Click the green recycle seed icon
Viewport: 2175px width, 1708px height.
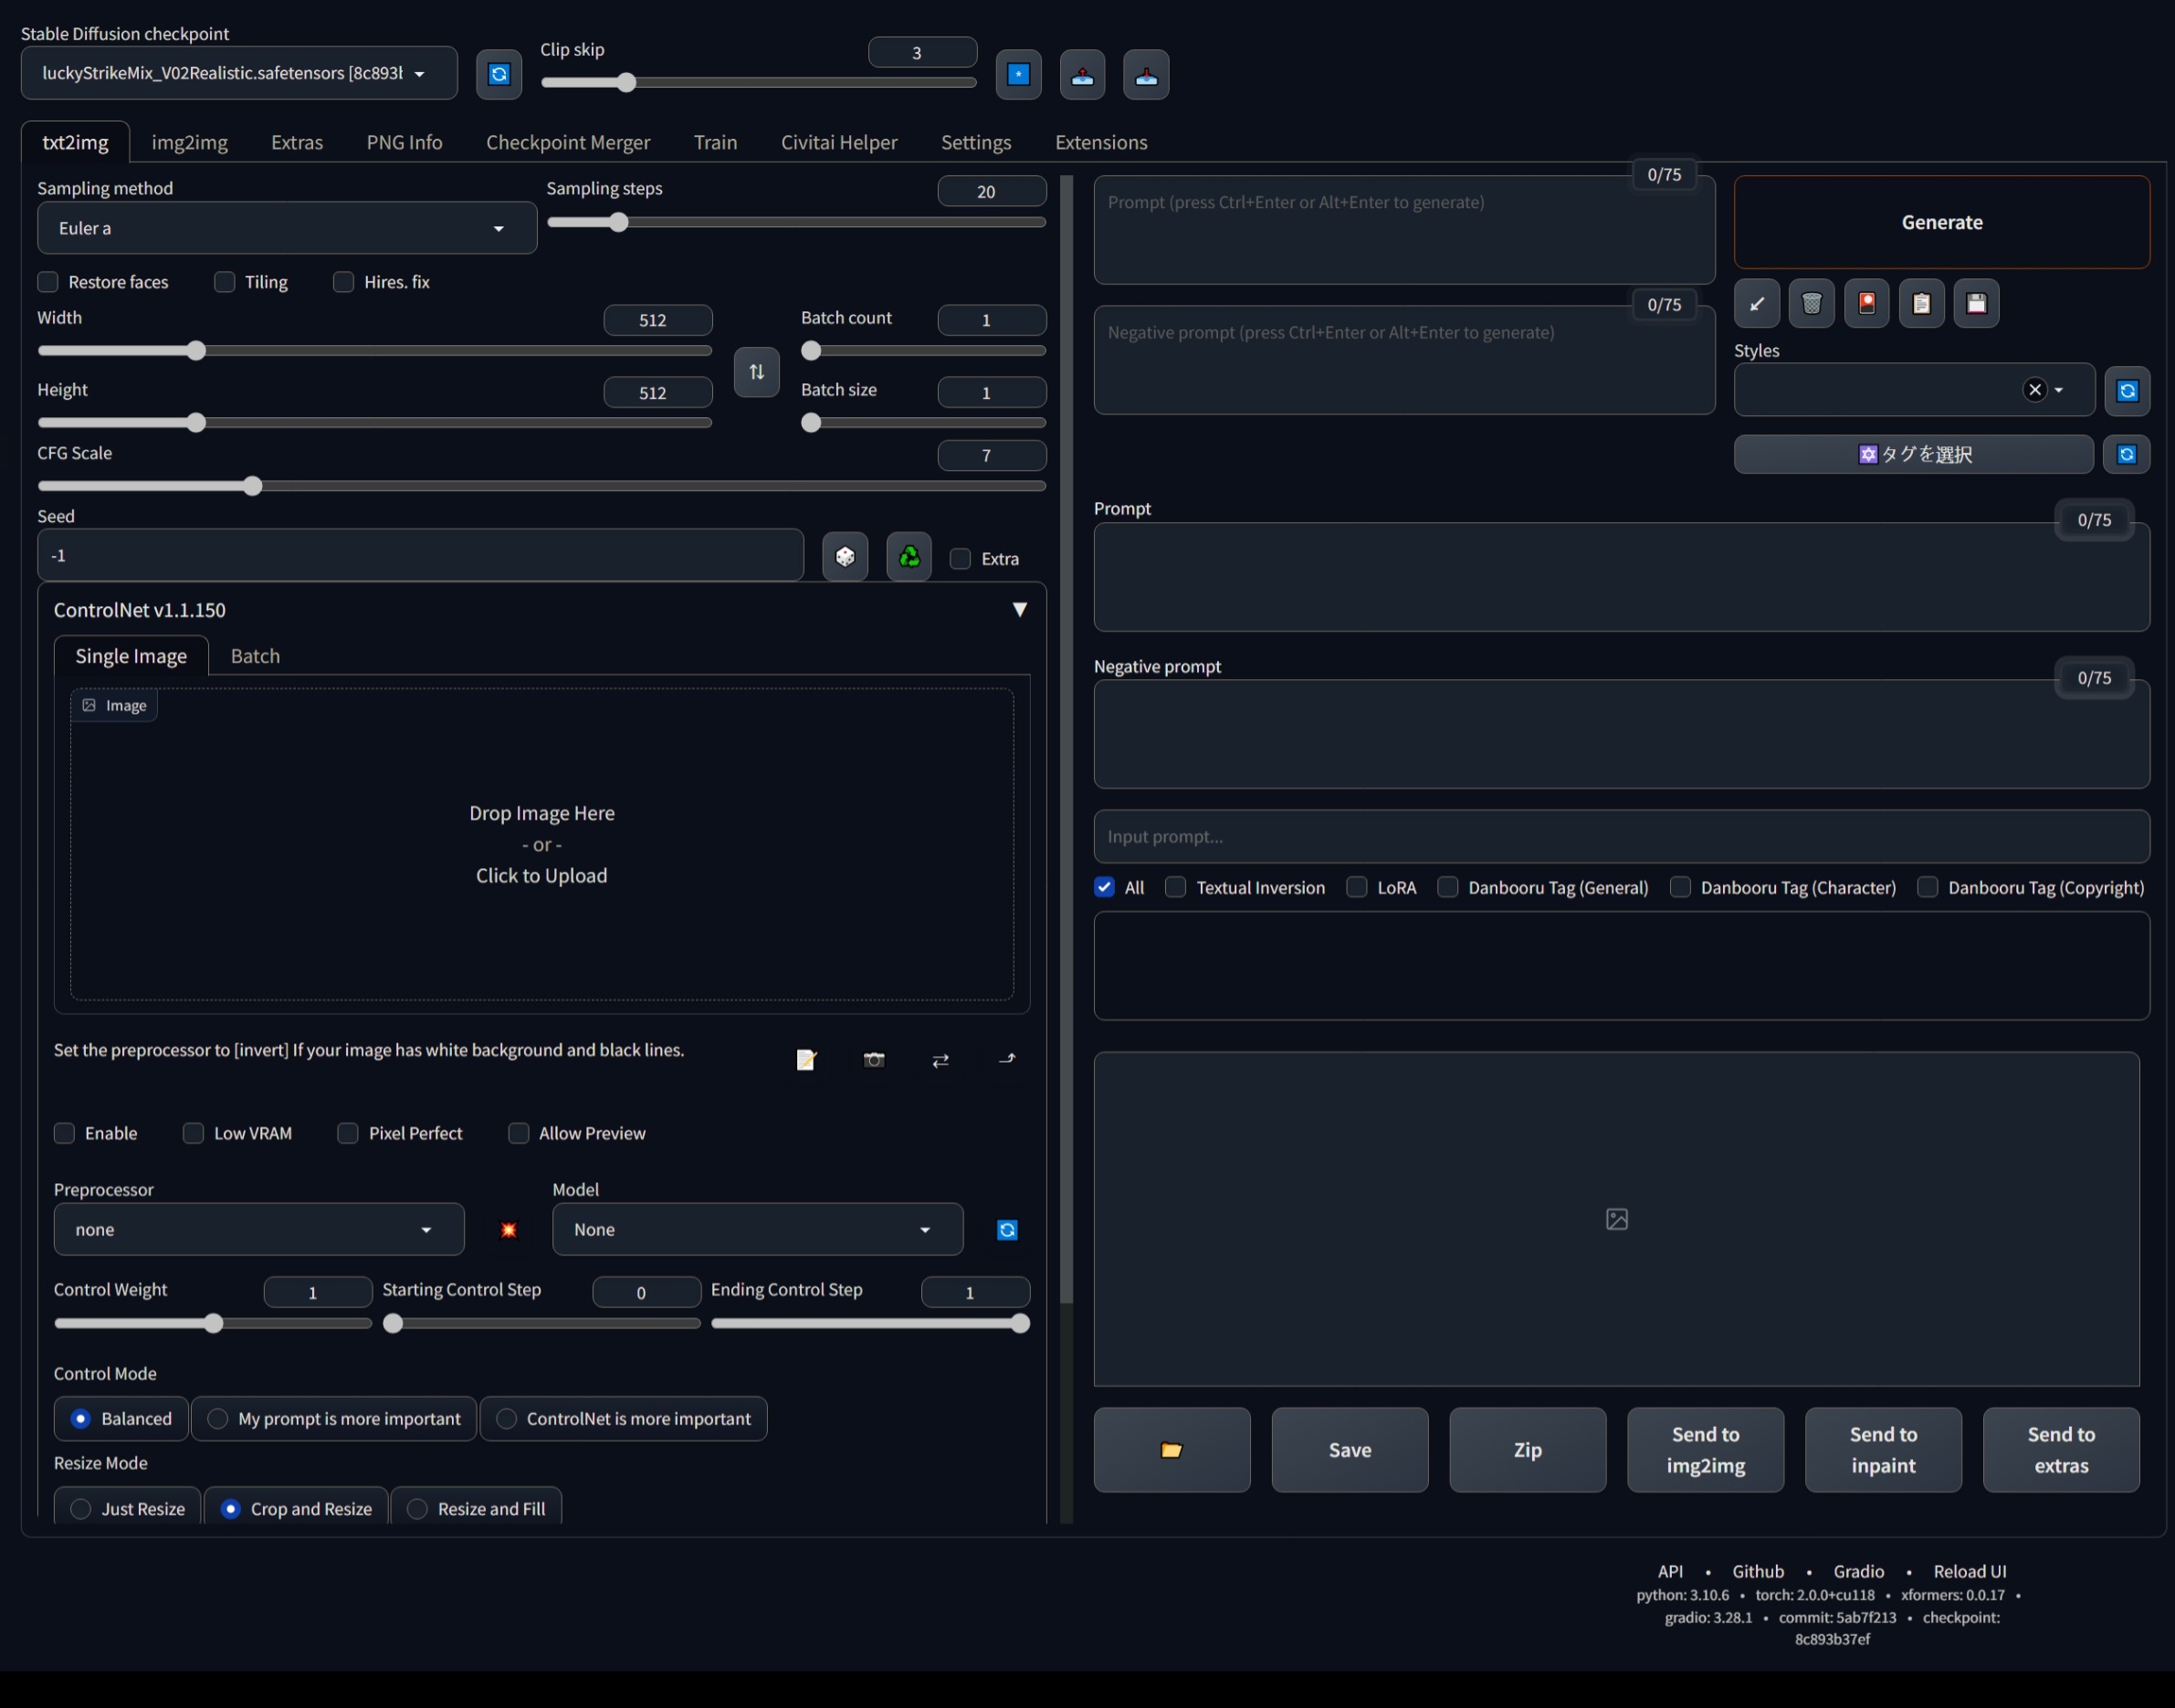click(x=908, y=556)
